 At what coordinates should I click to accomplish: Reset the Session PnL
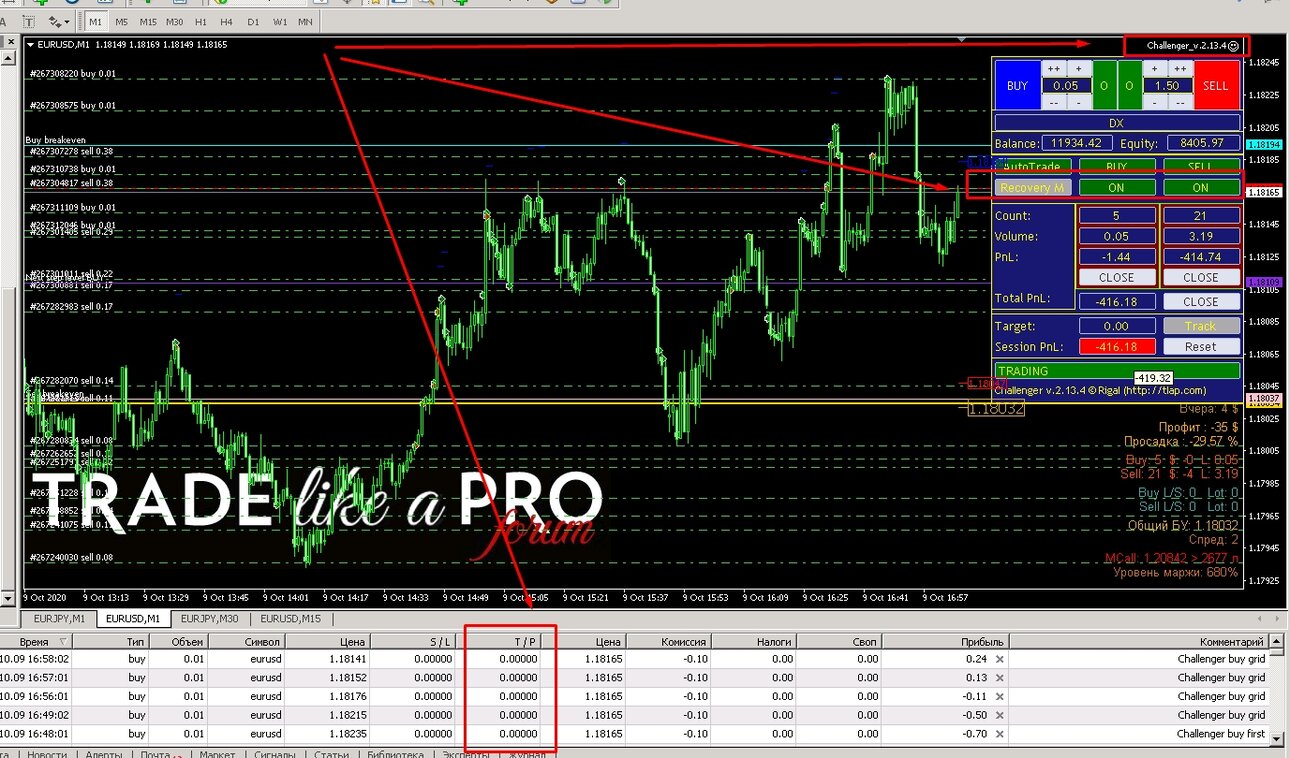[1200, 347]
